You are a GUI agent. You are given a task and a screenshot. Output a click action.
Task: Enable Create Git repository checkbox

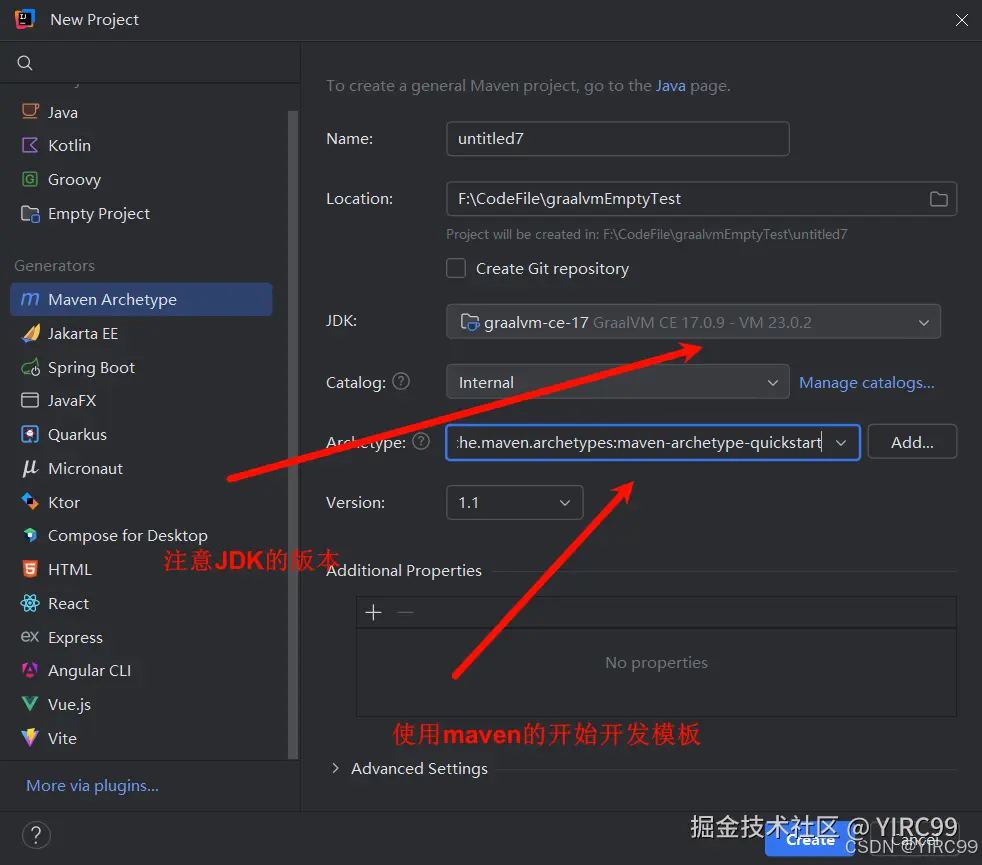(456, 268)
